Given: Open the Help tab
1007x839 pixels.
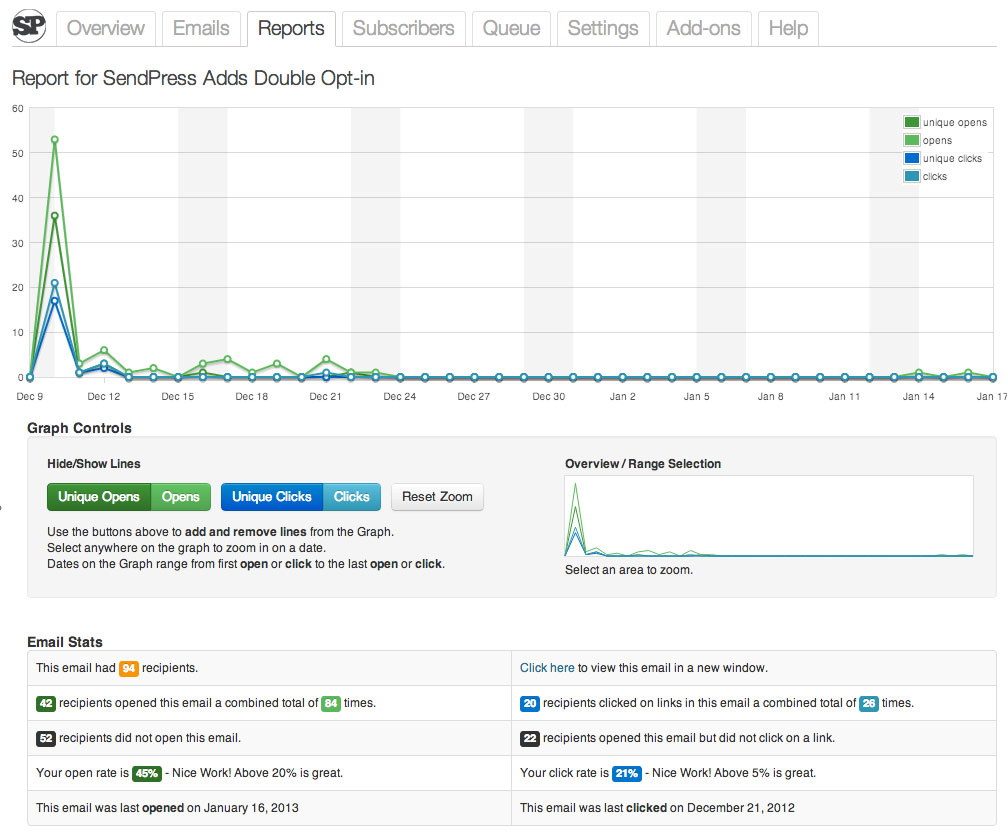Looking at the screenshot, I should pos(788,29).
